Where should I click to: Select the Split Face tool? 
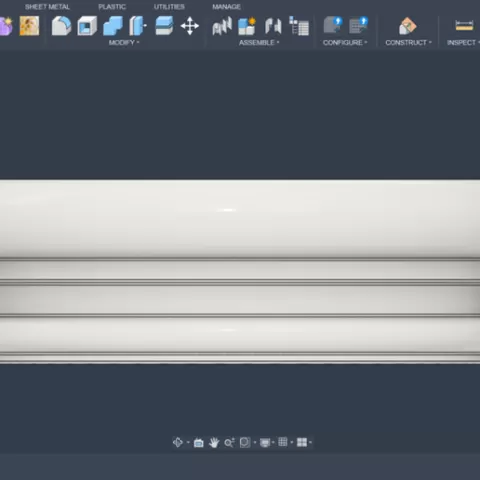138,26
